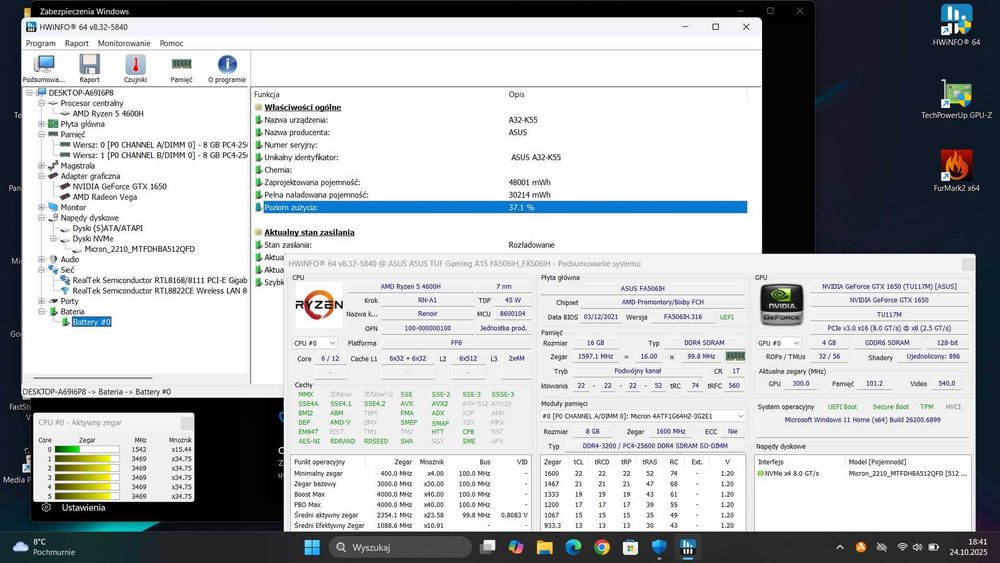
Task: Show hidden tray icons chevron
Action: (x=840, y=547)
